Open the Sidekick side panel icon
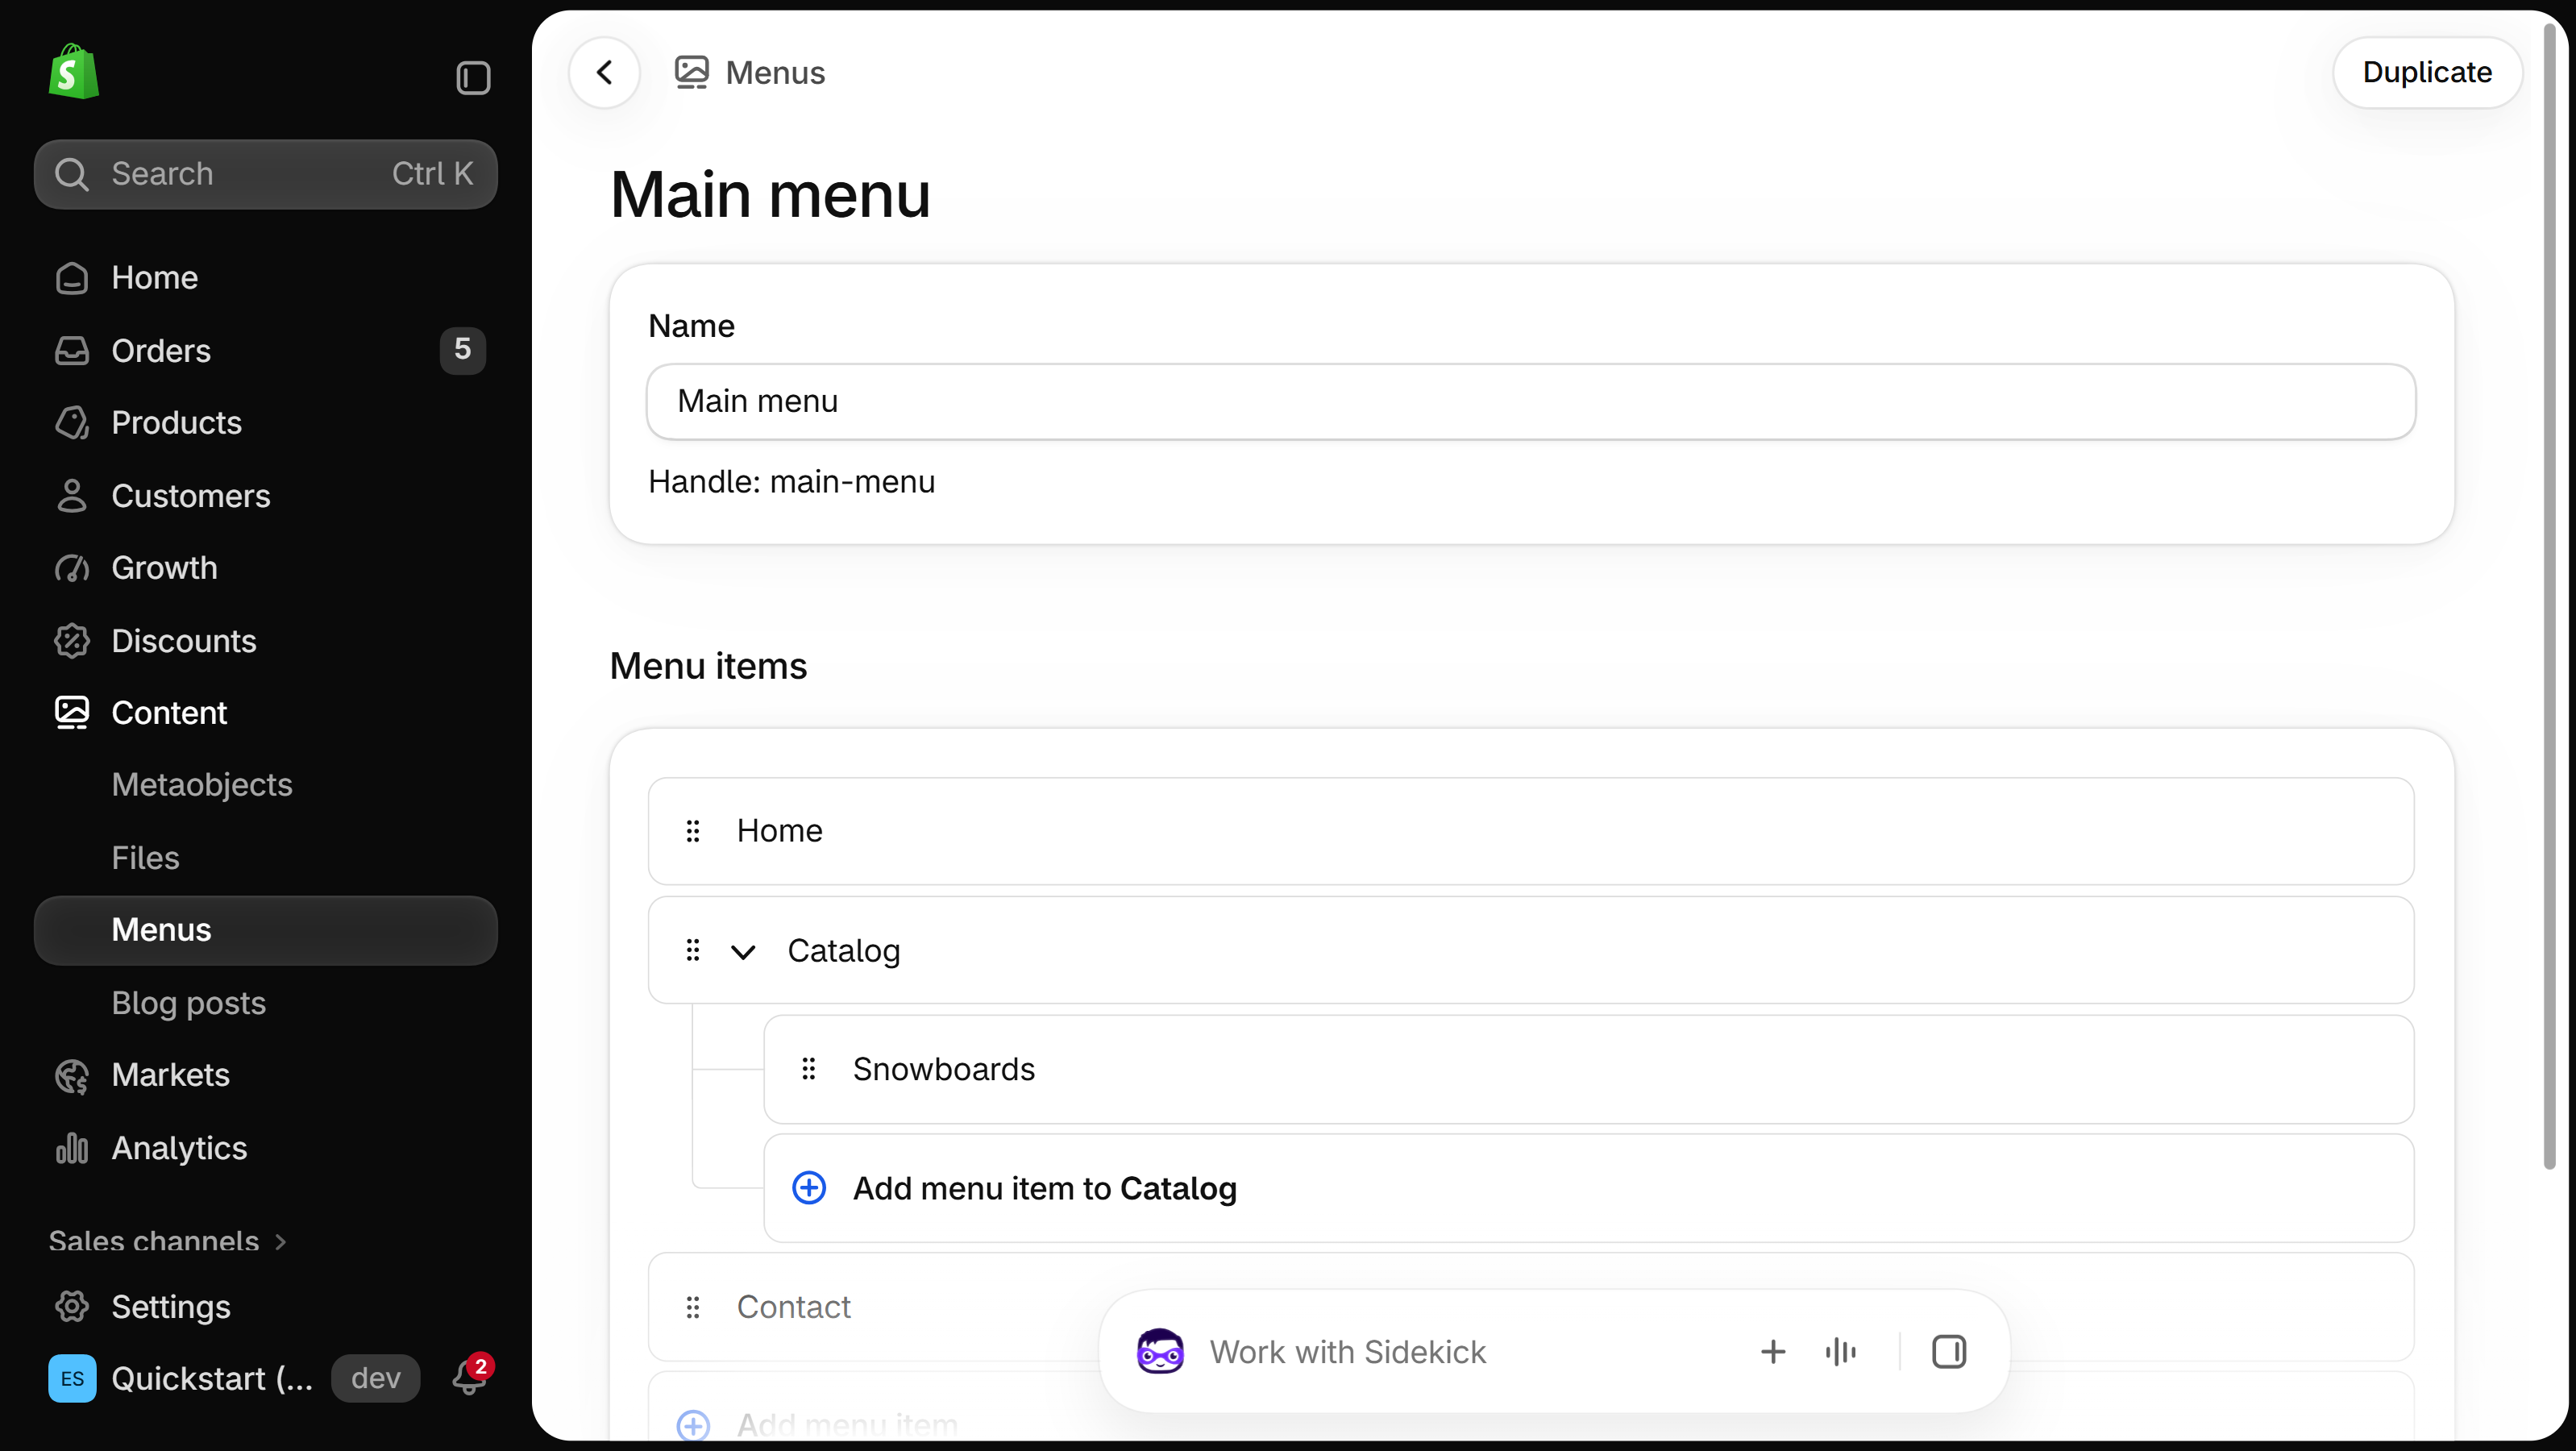 [x=1948, y=1352]
